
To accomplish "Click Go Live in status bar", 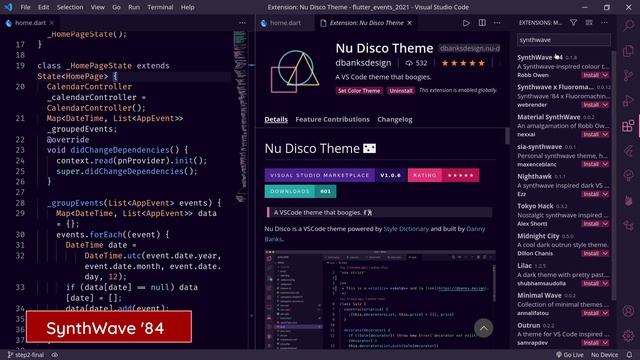I will tap(570, 355).
